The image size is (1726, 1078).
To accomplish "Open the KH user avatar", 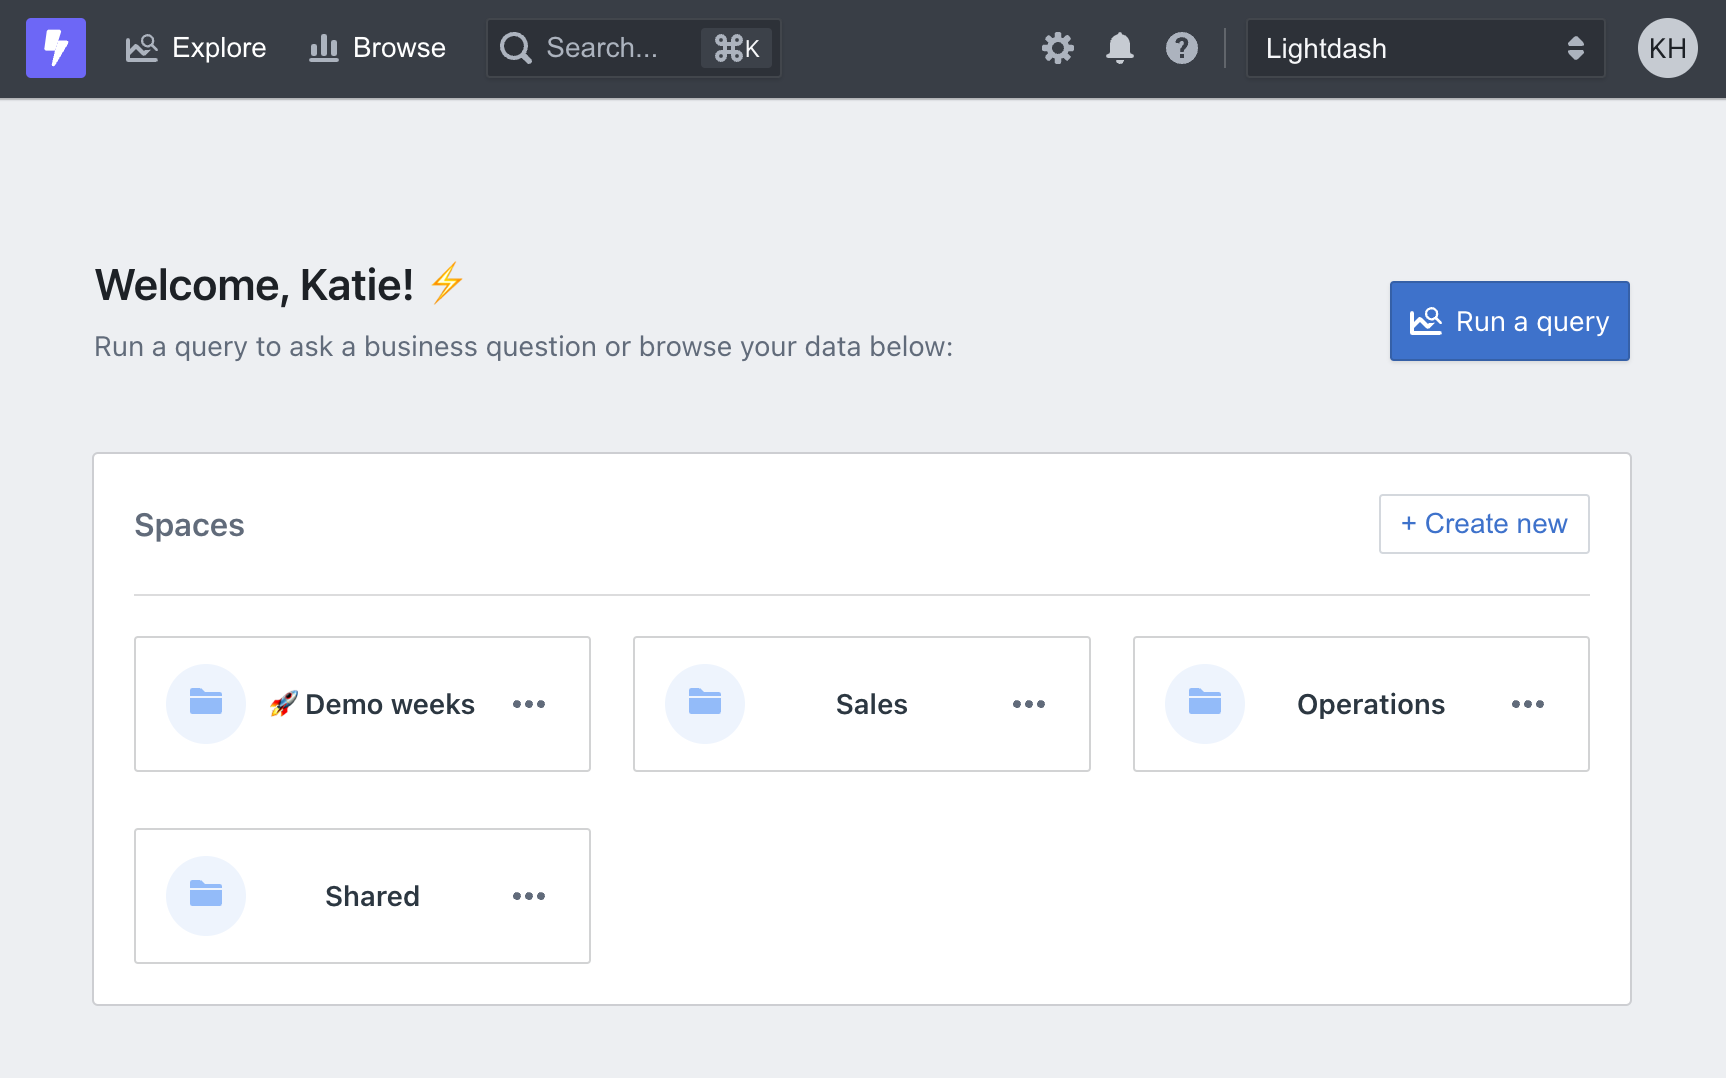I will tap(1668, 48).
